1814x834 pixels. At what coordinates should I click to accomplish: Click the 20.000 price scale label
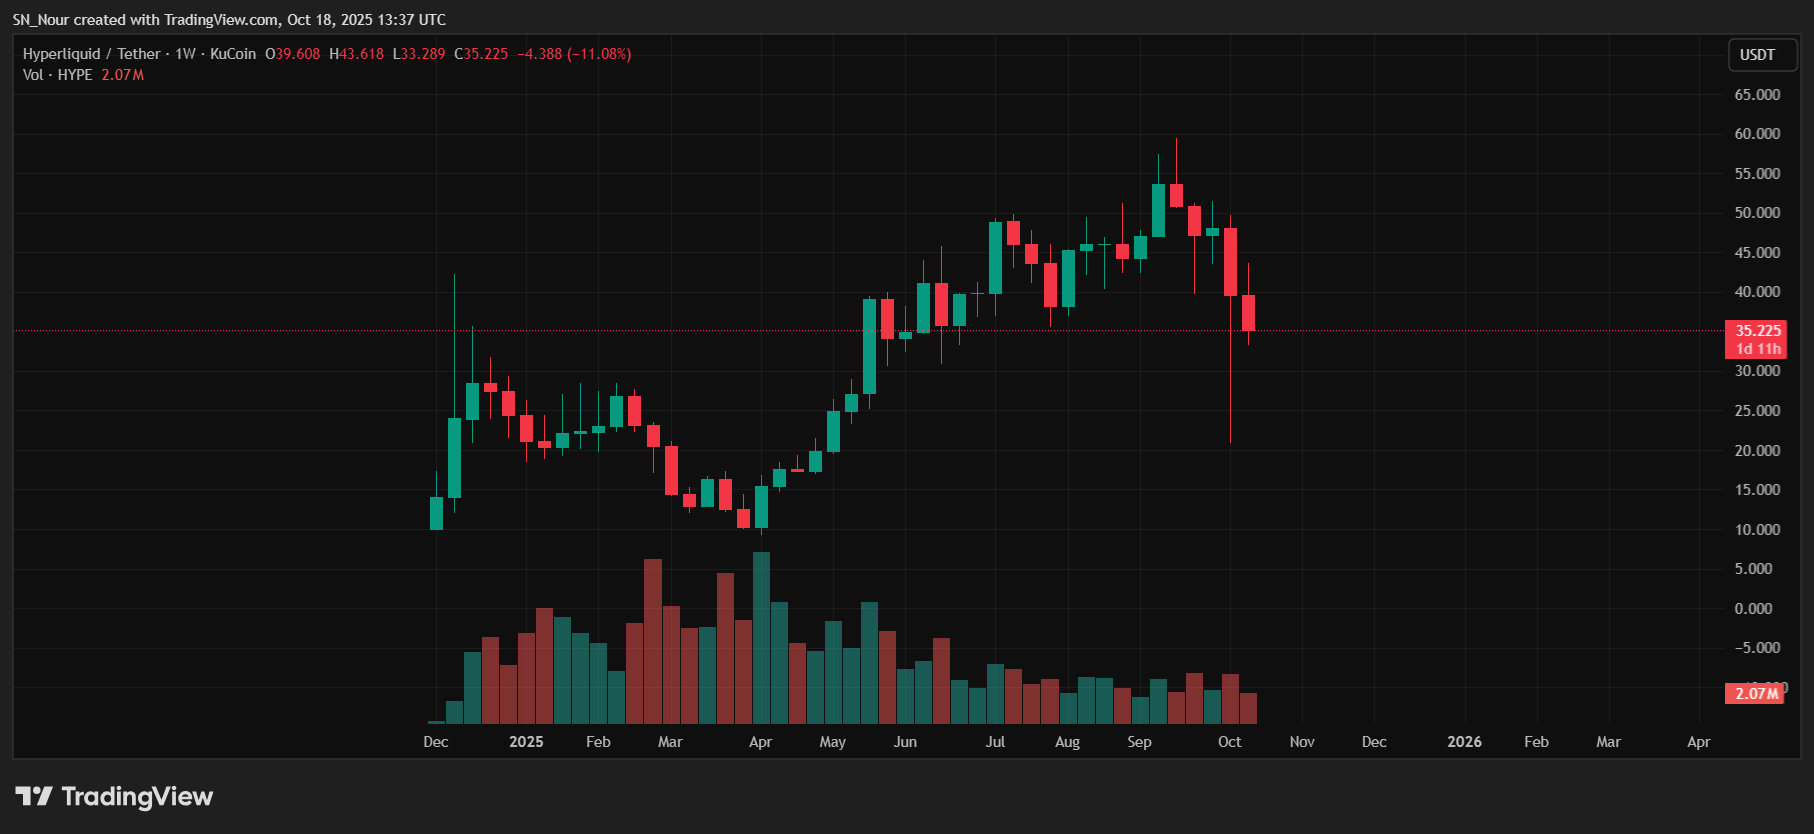pos(1757,451)
